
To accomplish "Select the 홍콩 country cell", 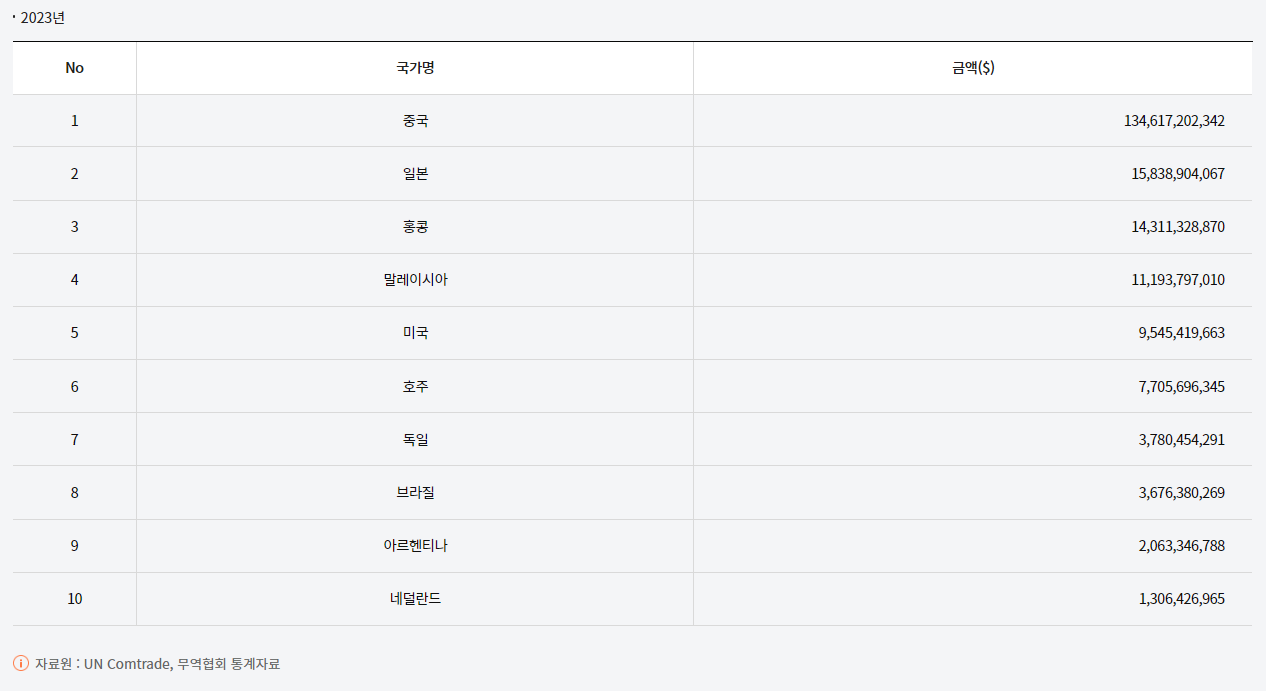I will (415, 227).
